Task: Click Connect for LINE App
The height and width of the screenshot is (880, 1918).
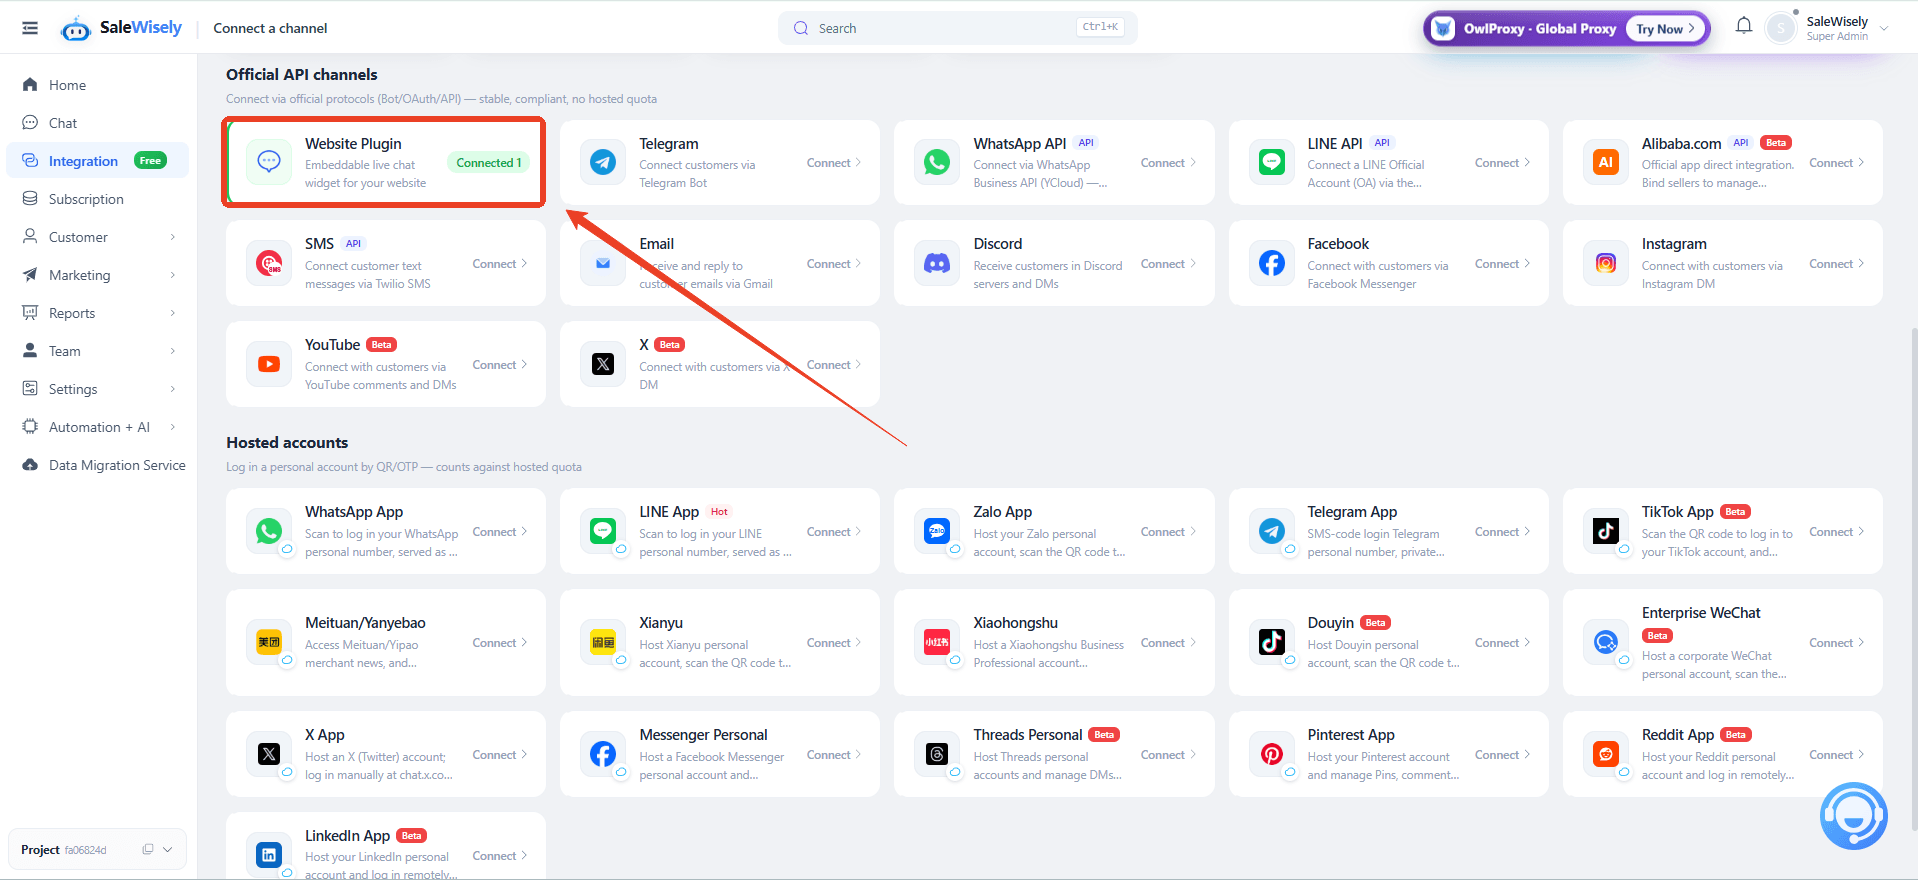Action: click(x=834, y=532)
